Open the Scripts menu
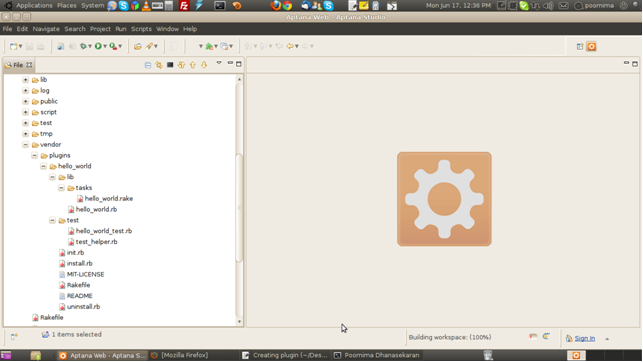Viewport: 643px width, 362px height. point(141,29)
